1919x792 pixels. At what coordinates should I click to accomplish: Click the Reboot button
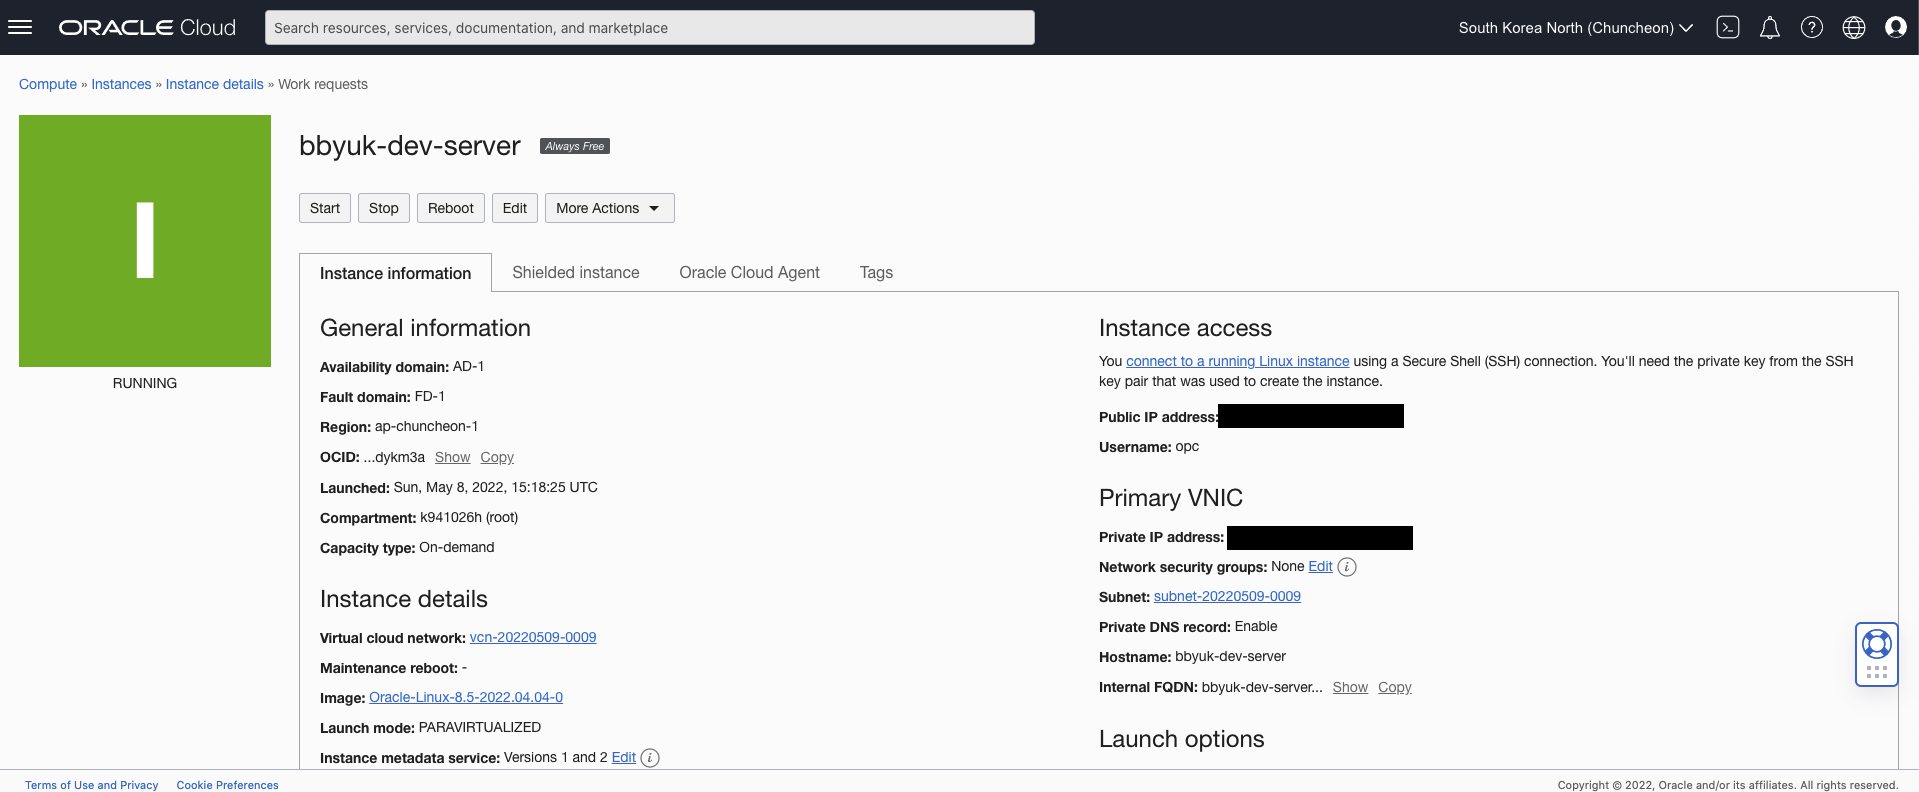click(451, 208)
